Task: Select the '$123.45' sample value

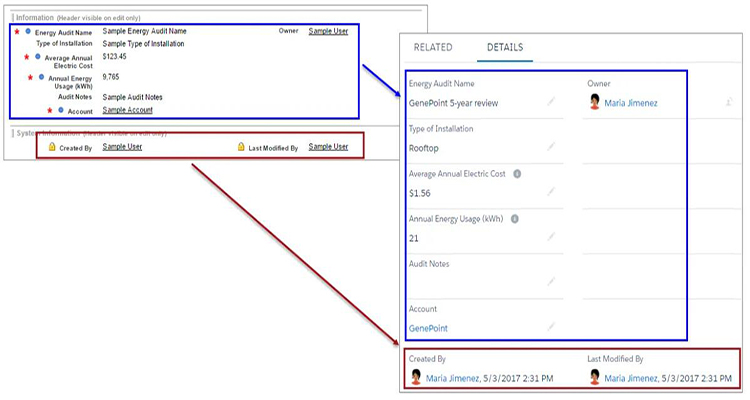Action: click(114, 56)
